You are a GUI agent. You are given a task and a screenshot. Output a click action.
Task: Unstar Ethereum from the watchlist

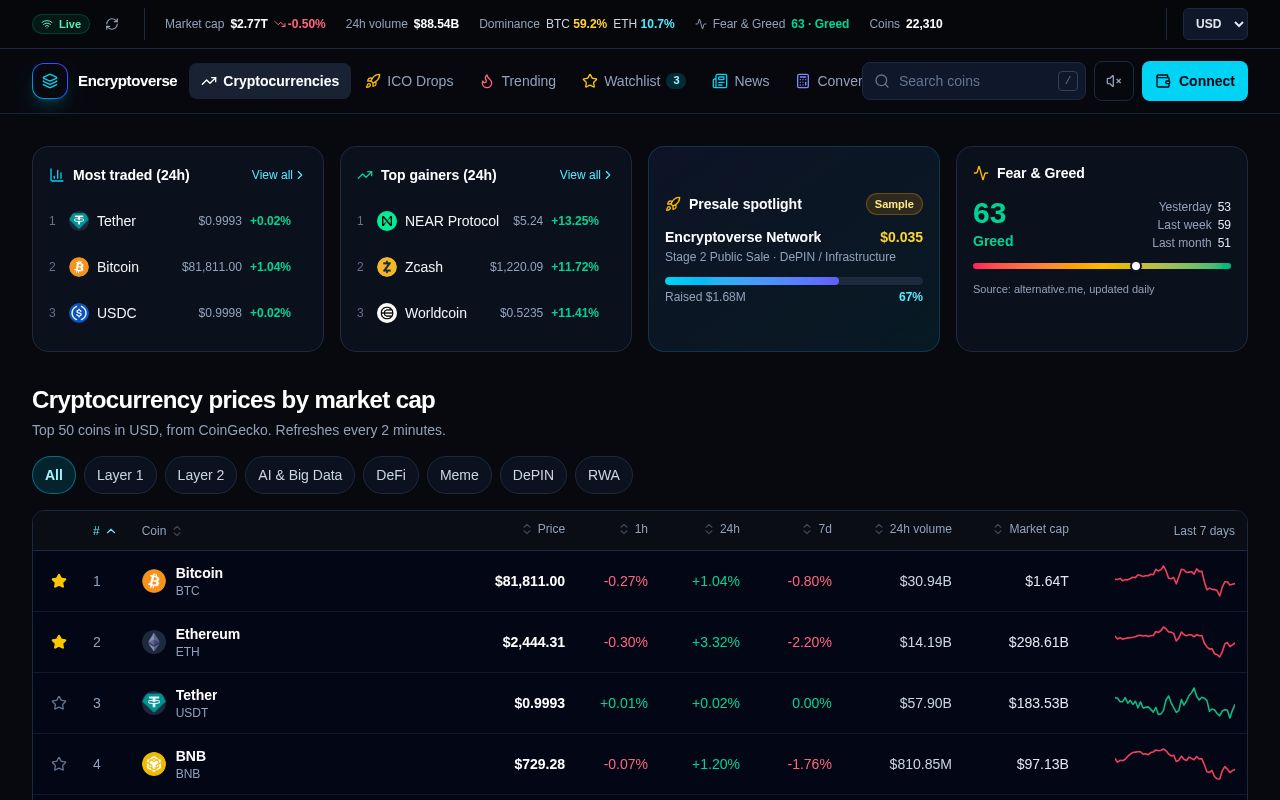point(59,642)
